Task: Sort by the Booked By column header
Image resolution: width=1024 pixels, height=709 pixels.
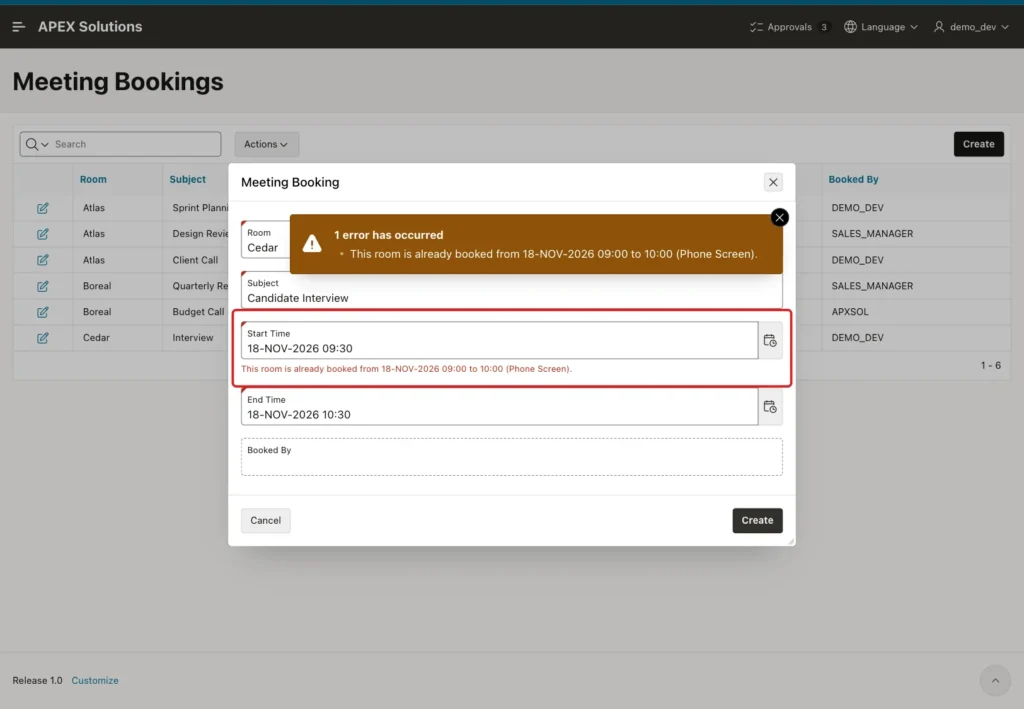Action: 853,180
